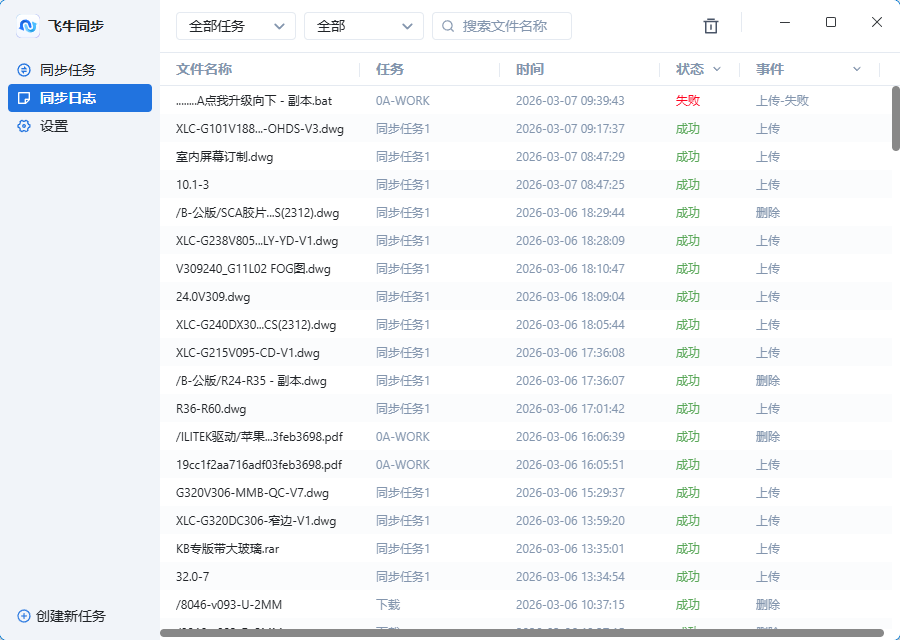900x640 pixels.
Task: Click the 任务 column header
Action: pyautogui.click(x=390, y=69)
